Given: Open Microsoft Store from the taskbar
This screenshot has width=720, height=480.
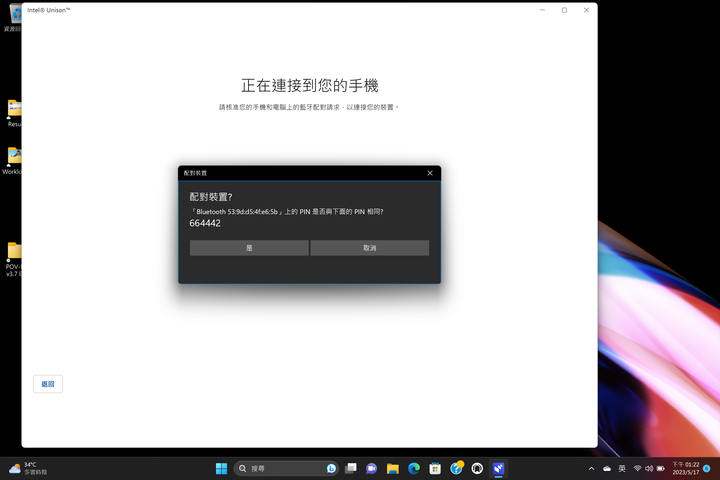Looking at the screenshot, I should 435,469.
